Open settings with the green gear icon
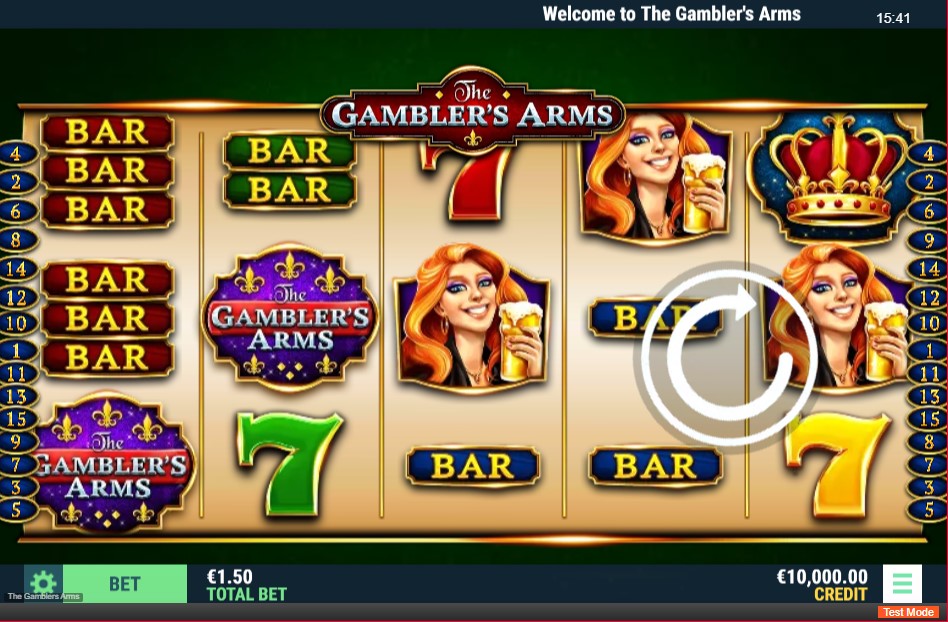Viewport: 948px width, 622px height. point(43,583)
